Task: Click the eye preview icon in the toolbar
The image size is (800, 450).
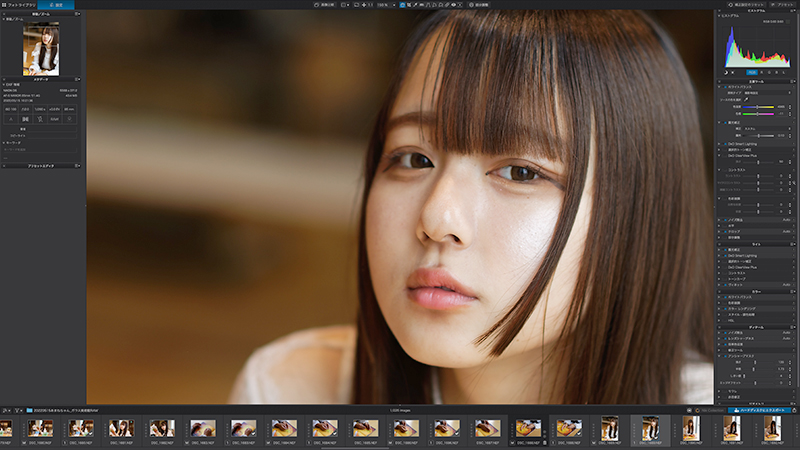Action: [x=453, y=5]
